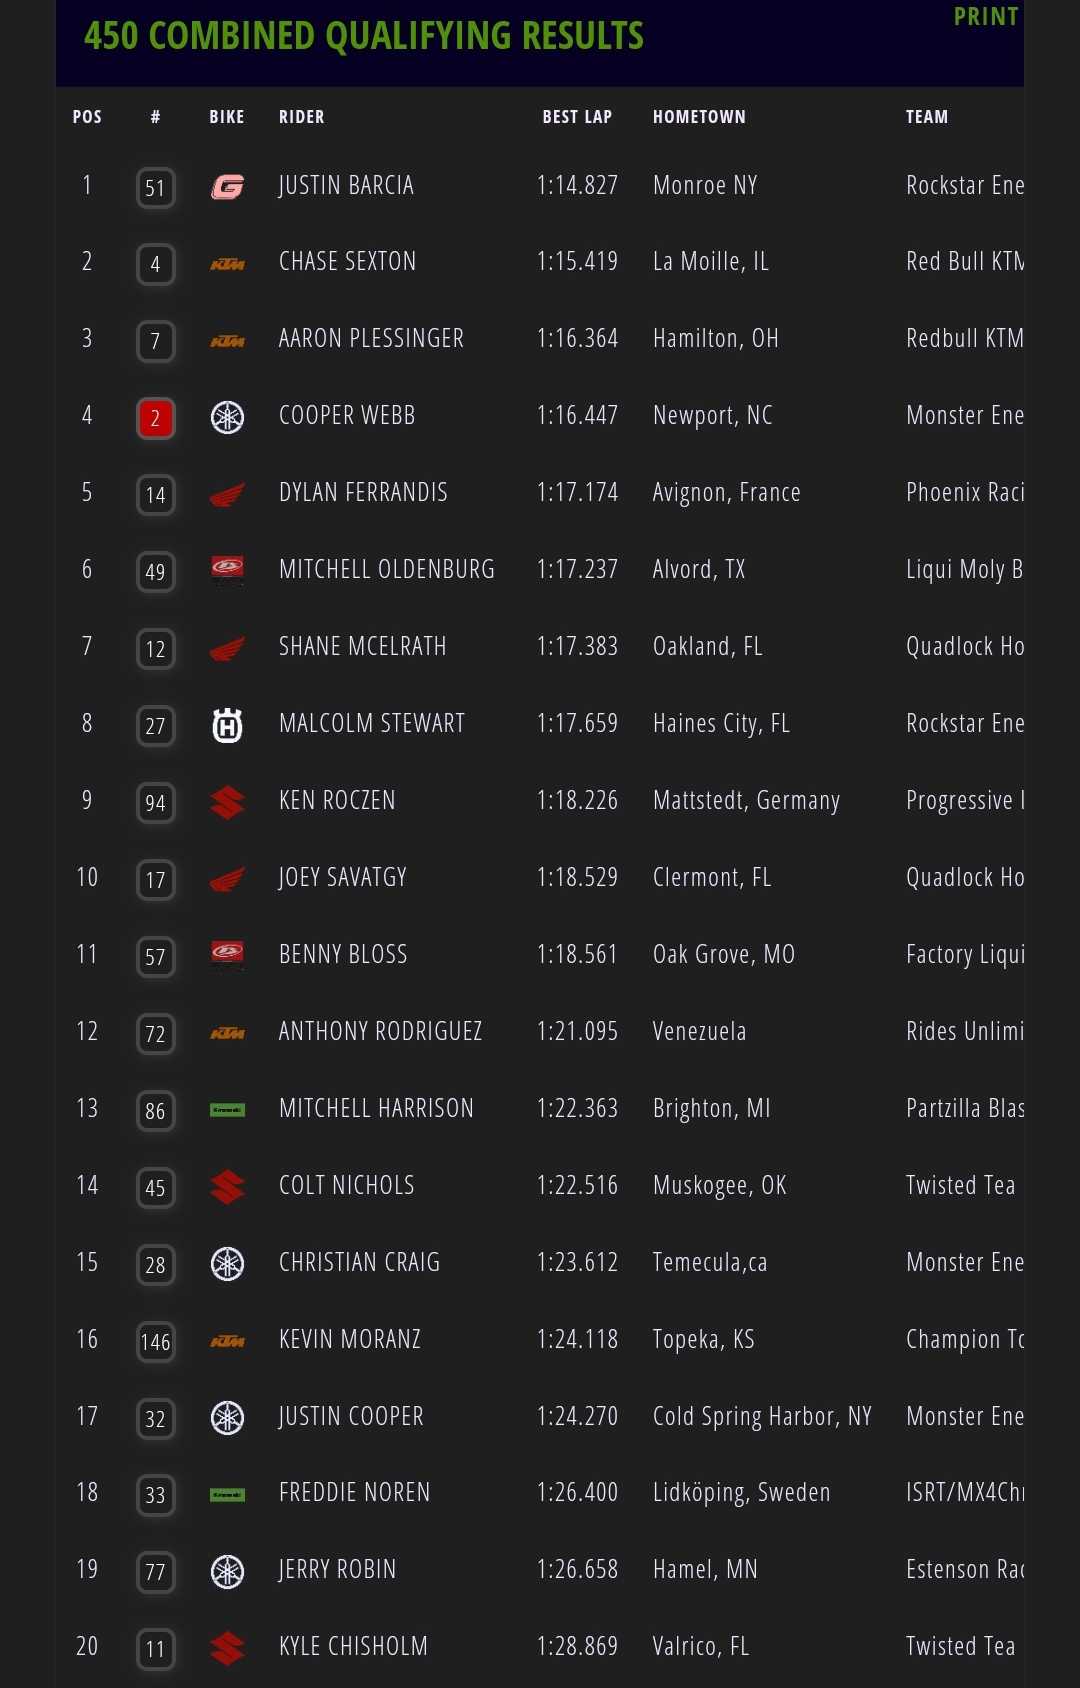Select Ken Roczen's rider name
The width and height of the screenshot is (1080, 1688).
(x=337, y=801)
